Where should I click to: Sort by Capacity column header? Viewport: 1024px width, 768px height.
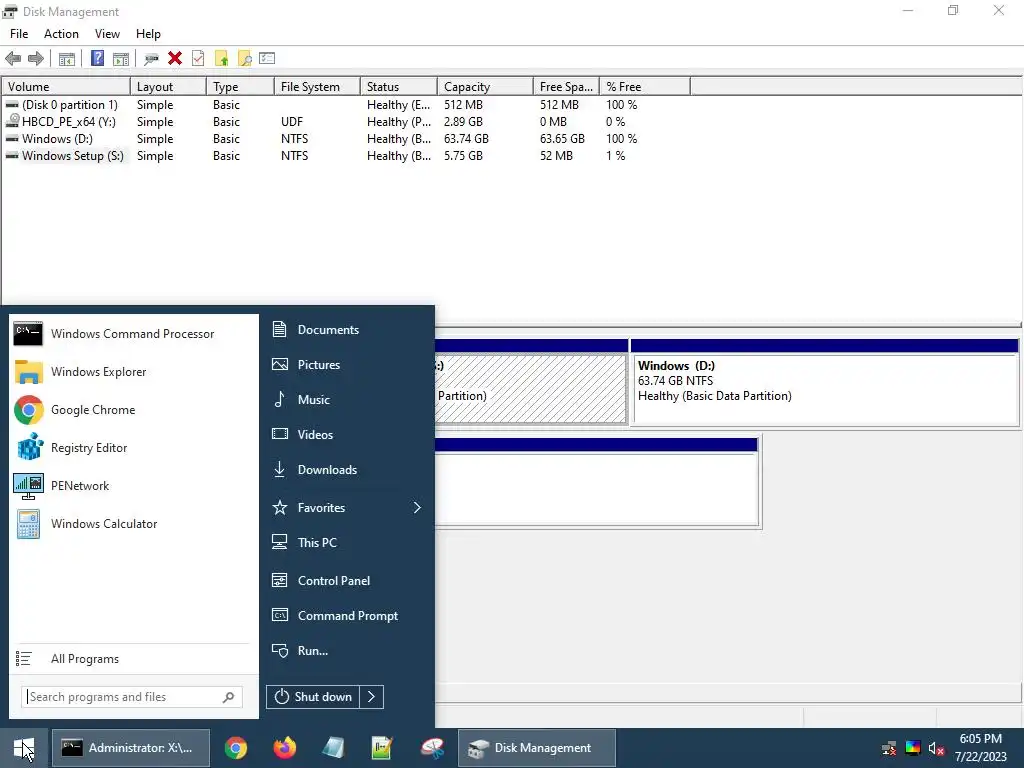pyautogui.click(x=485, y=87)
